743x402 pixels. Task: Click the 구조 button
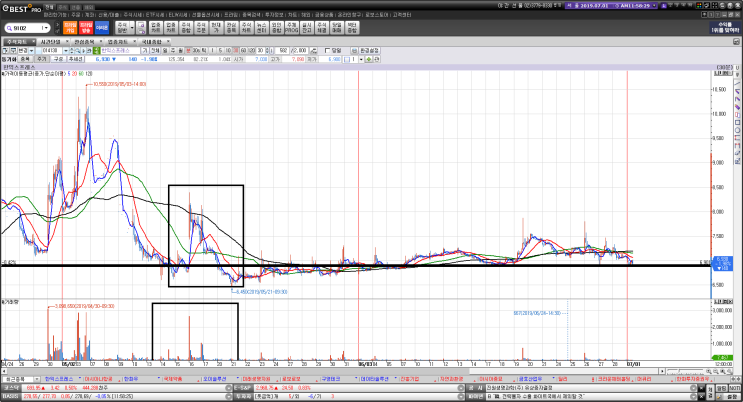tap(58, 59)
